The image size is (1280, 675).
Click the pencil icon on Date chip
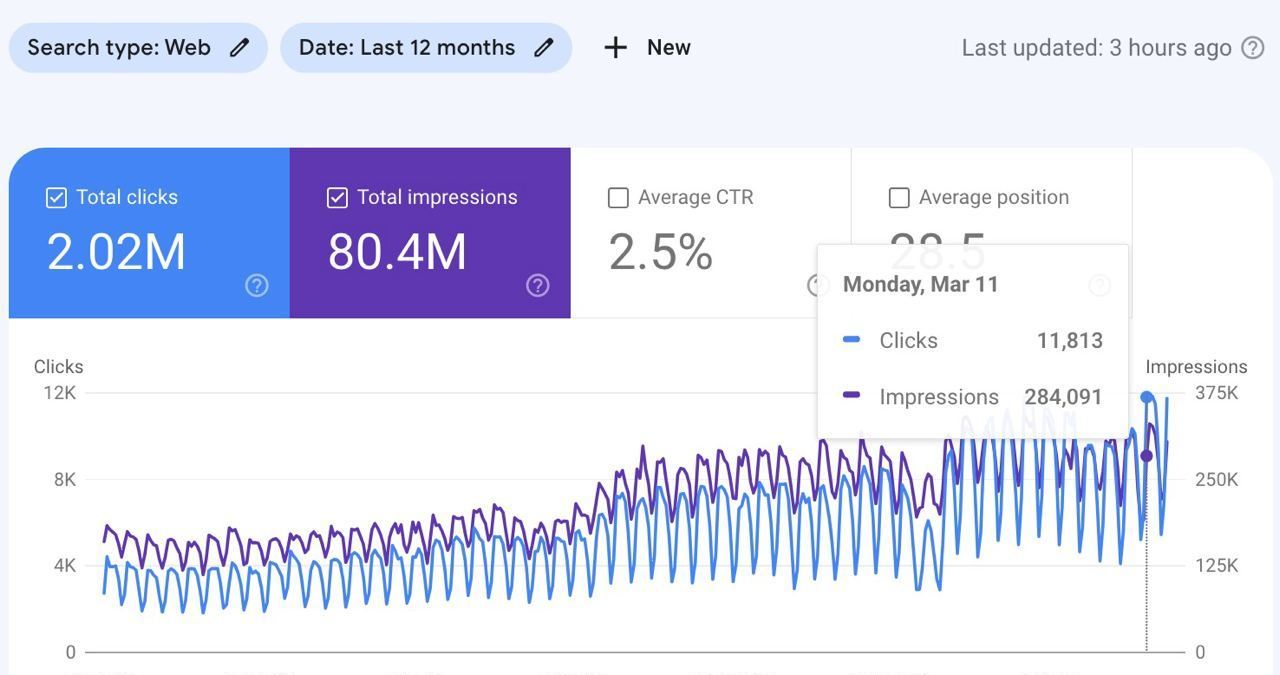(x=543, y=48)
